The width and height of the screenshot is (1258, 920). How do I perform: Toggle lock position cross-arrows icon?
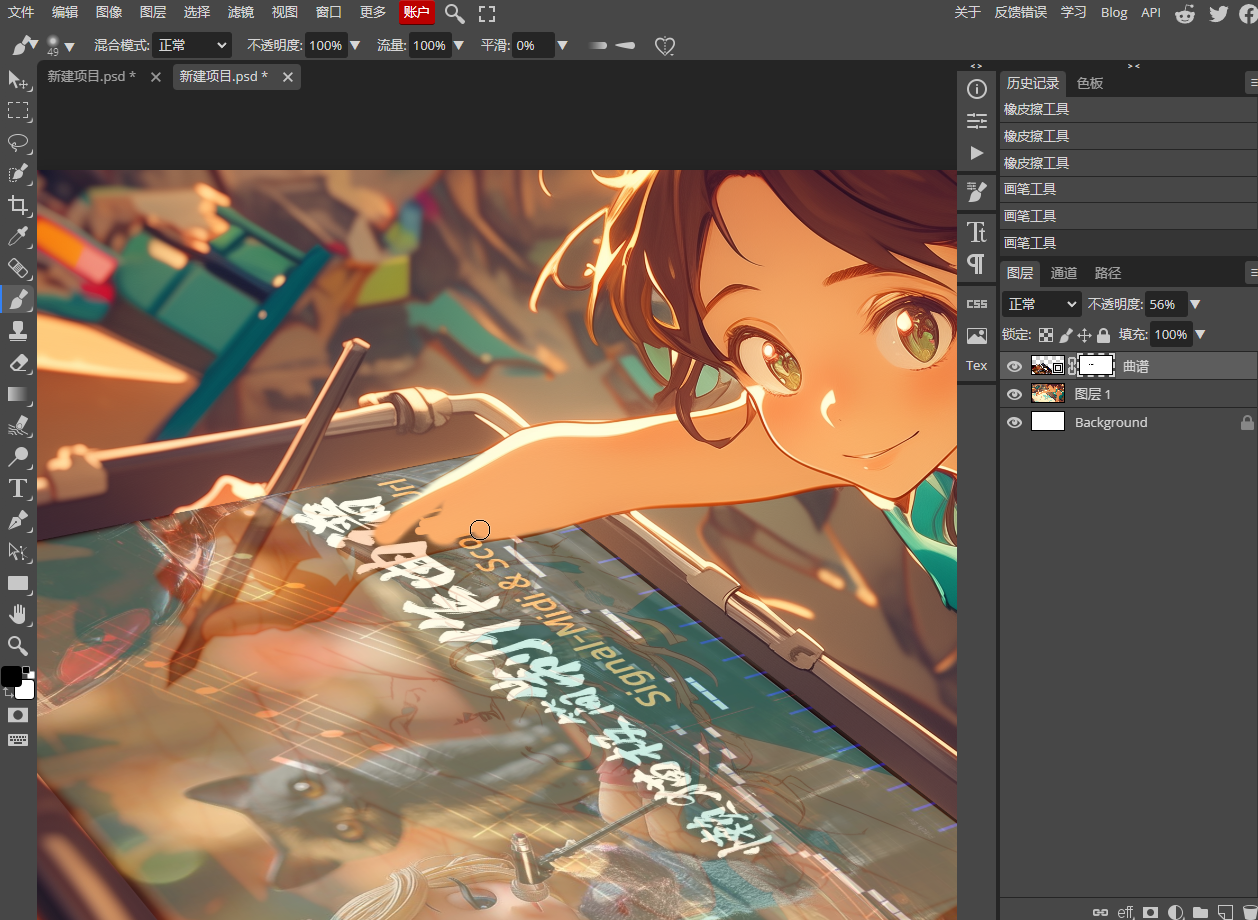(1084, 335)
